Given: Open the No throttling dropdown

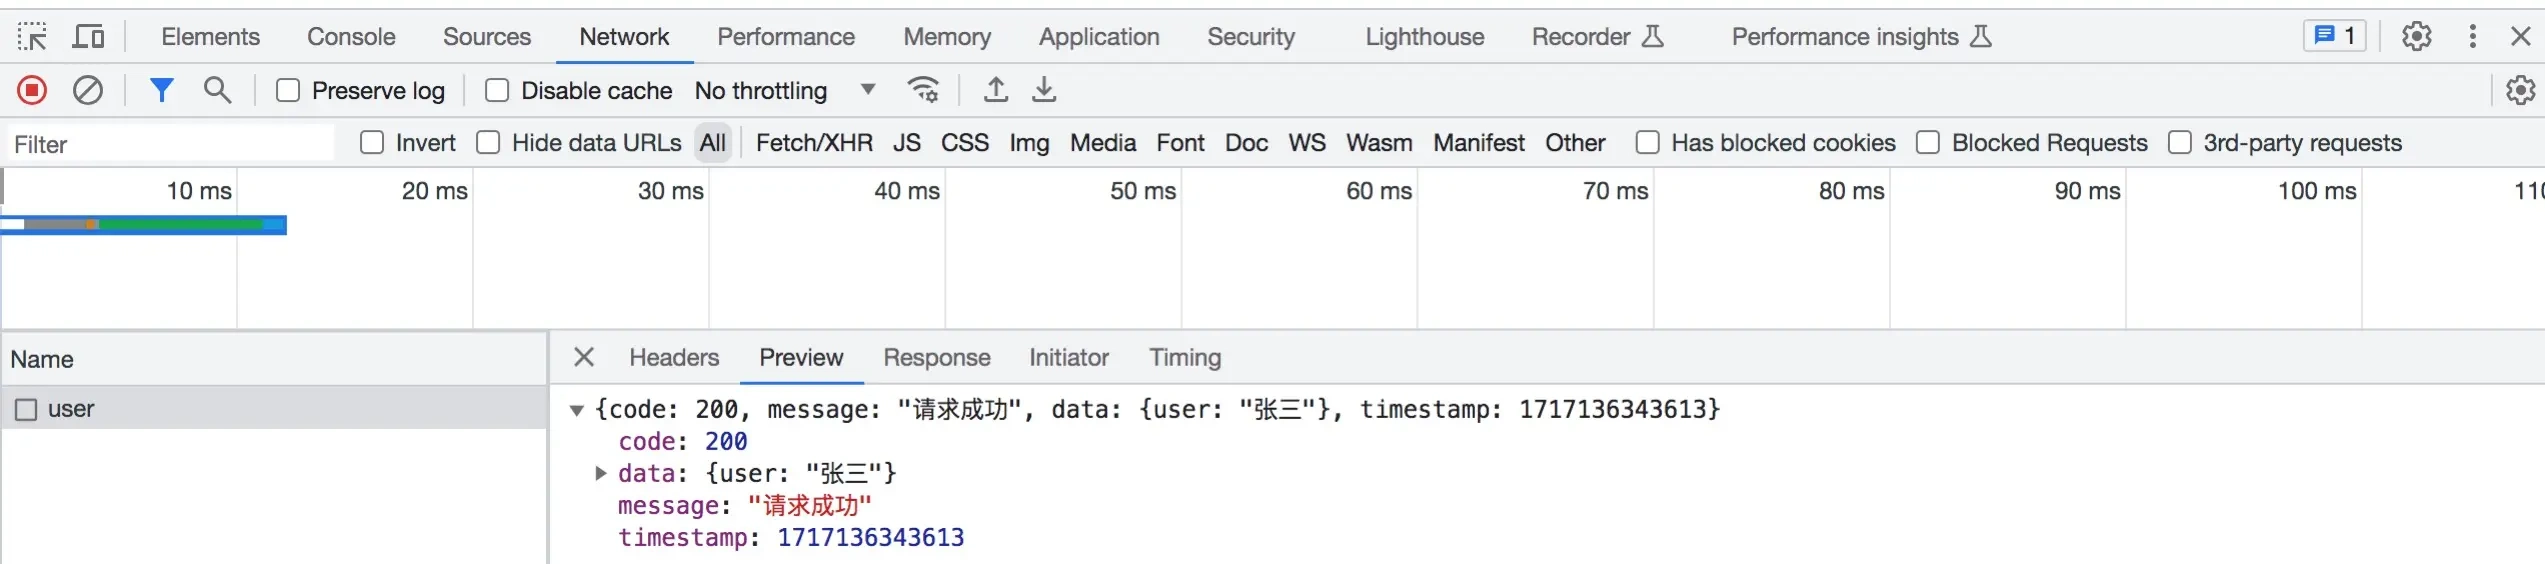Looking at the screenshot, I should tap(785, 91).
